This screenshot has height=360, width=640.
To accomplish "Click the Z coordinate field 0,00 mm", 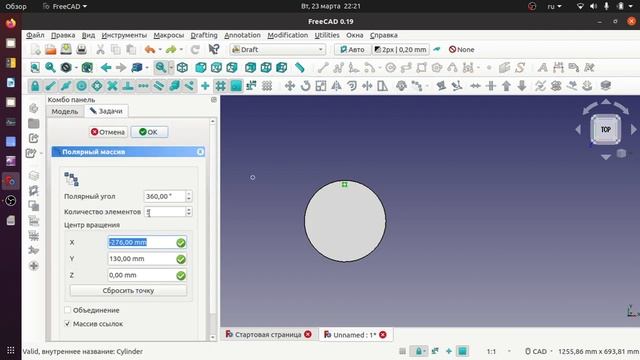I will (147, 275).
